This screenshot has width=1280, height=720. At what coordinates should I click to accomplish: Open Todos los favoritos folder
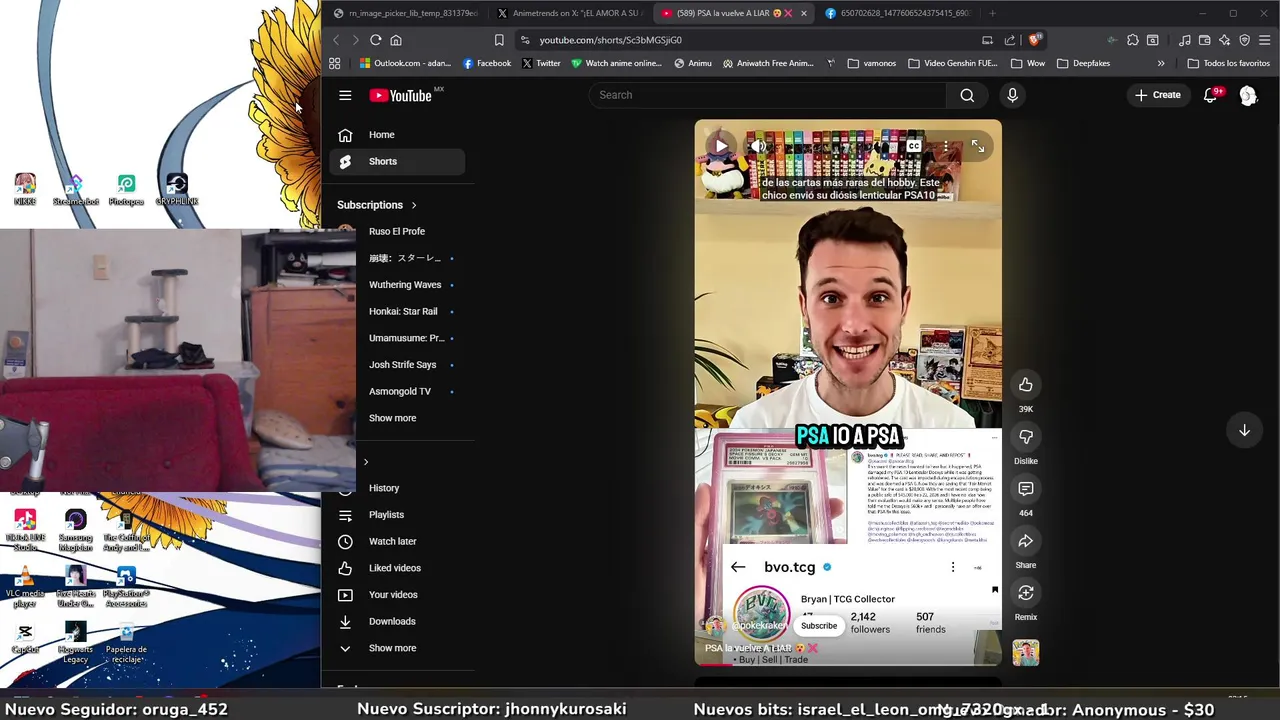click(x=1228, y=63)
